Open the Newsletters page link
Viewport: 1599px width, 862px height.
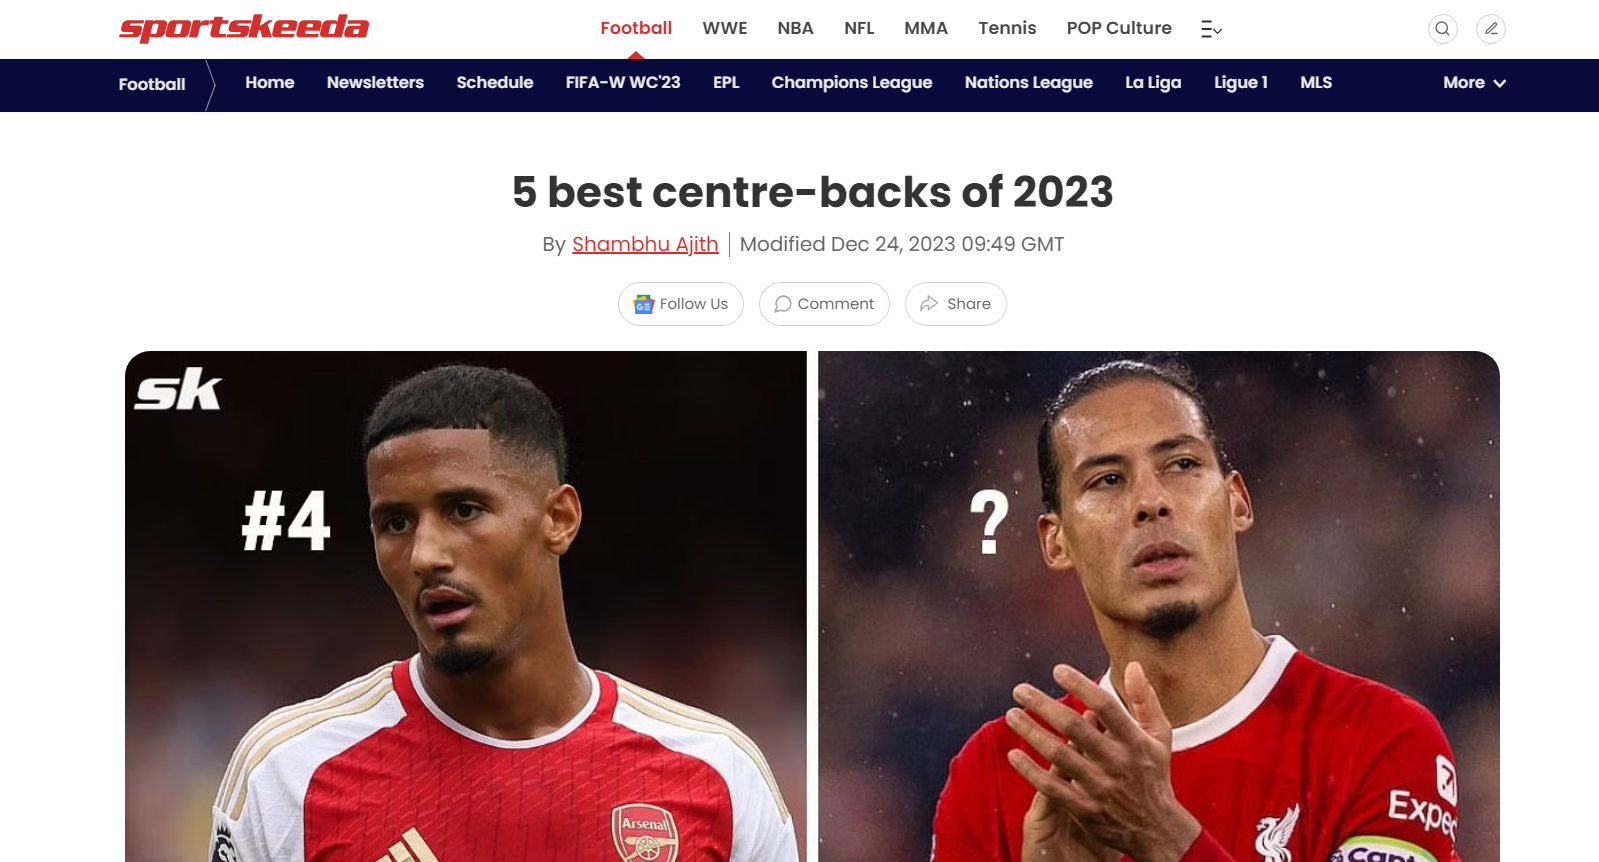[x=375, y=83]
